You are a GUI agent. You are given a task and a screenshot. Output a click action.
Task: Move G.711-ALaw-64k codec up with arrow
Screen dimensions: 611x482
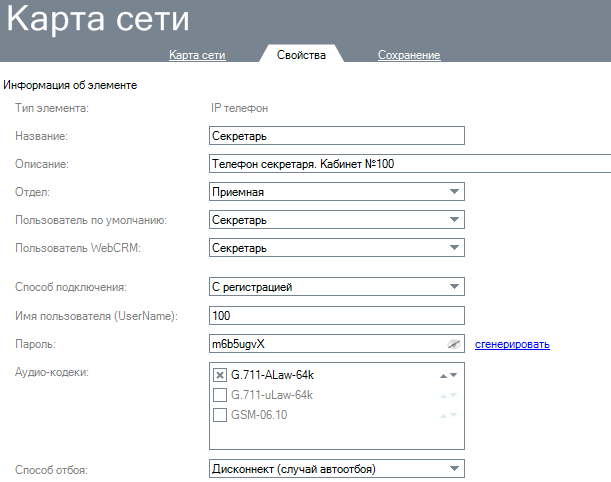443,376
